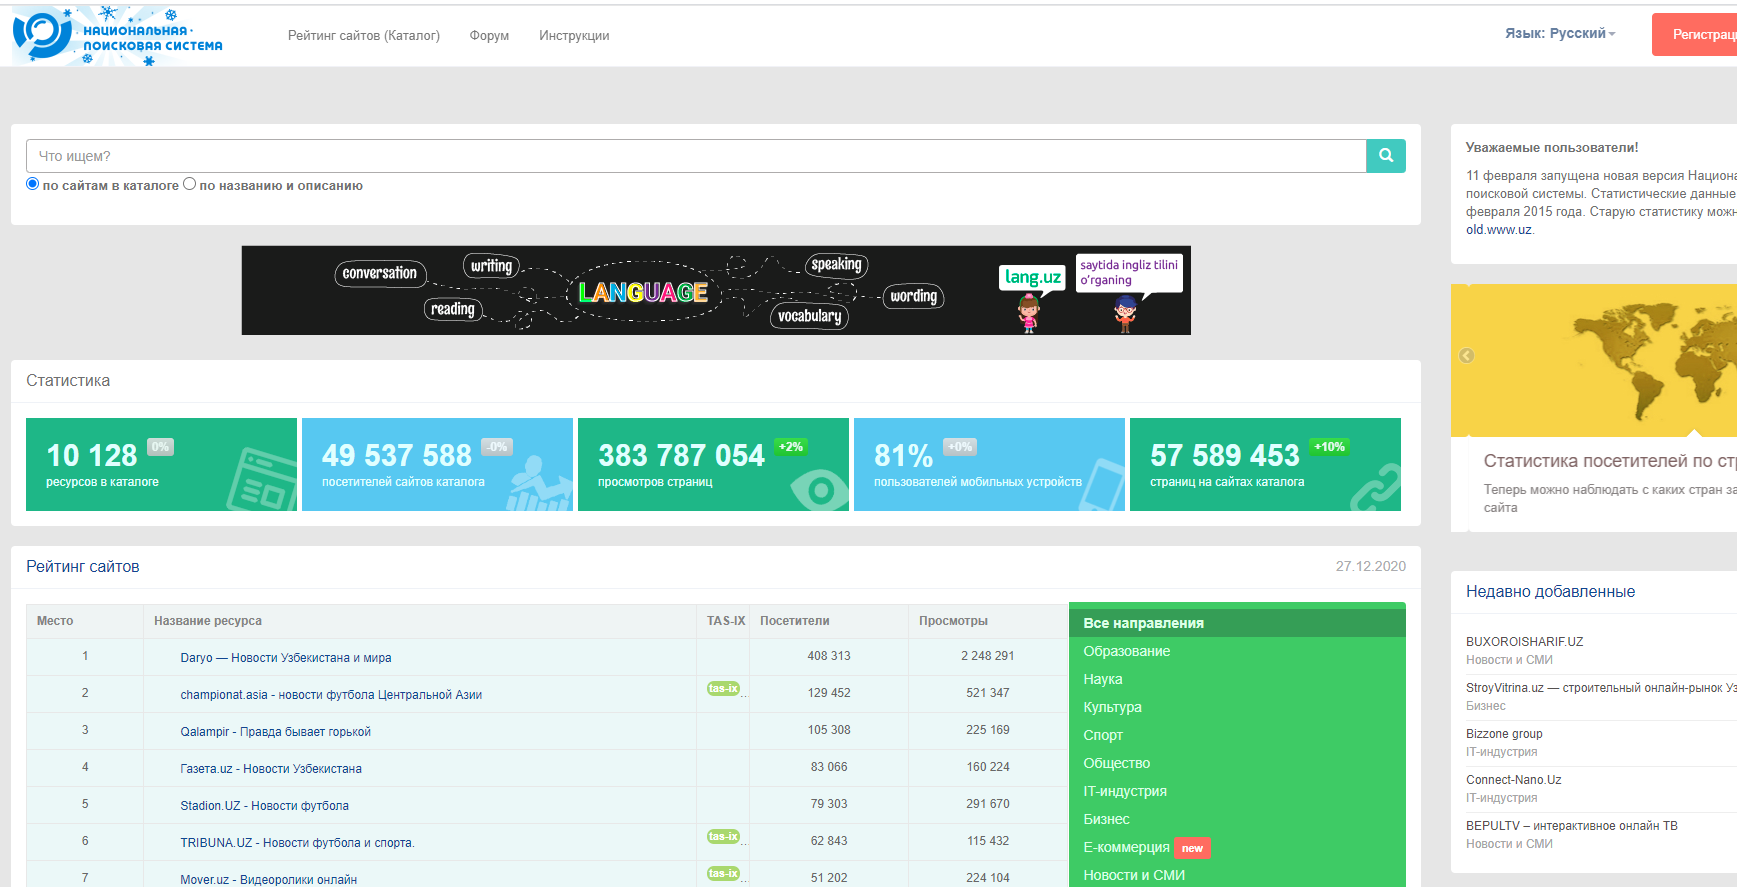Select 'по названию и описанию' radio button
The height and width of the screenshot is (887, 1737).
(190, 184)
